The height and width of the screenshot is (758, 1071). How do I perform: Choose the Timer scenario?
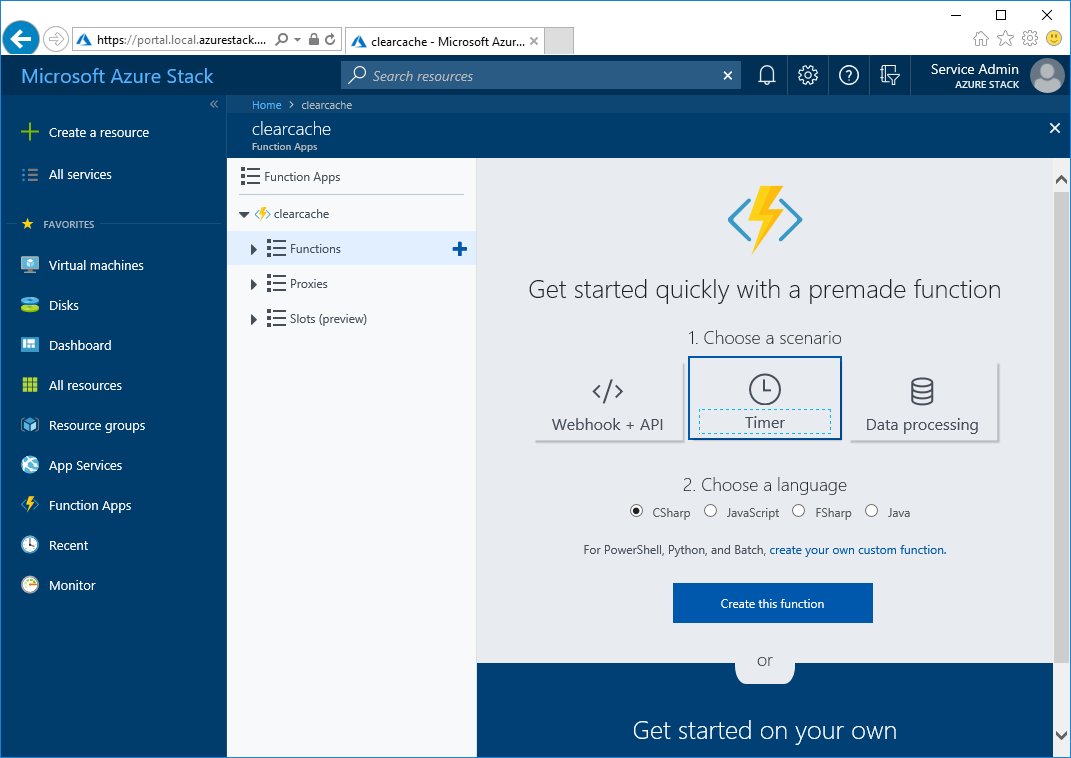click(764, 398)
